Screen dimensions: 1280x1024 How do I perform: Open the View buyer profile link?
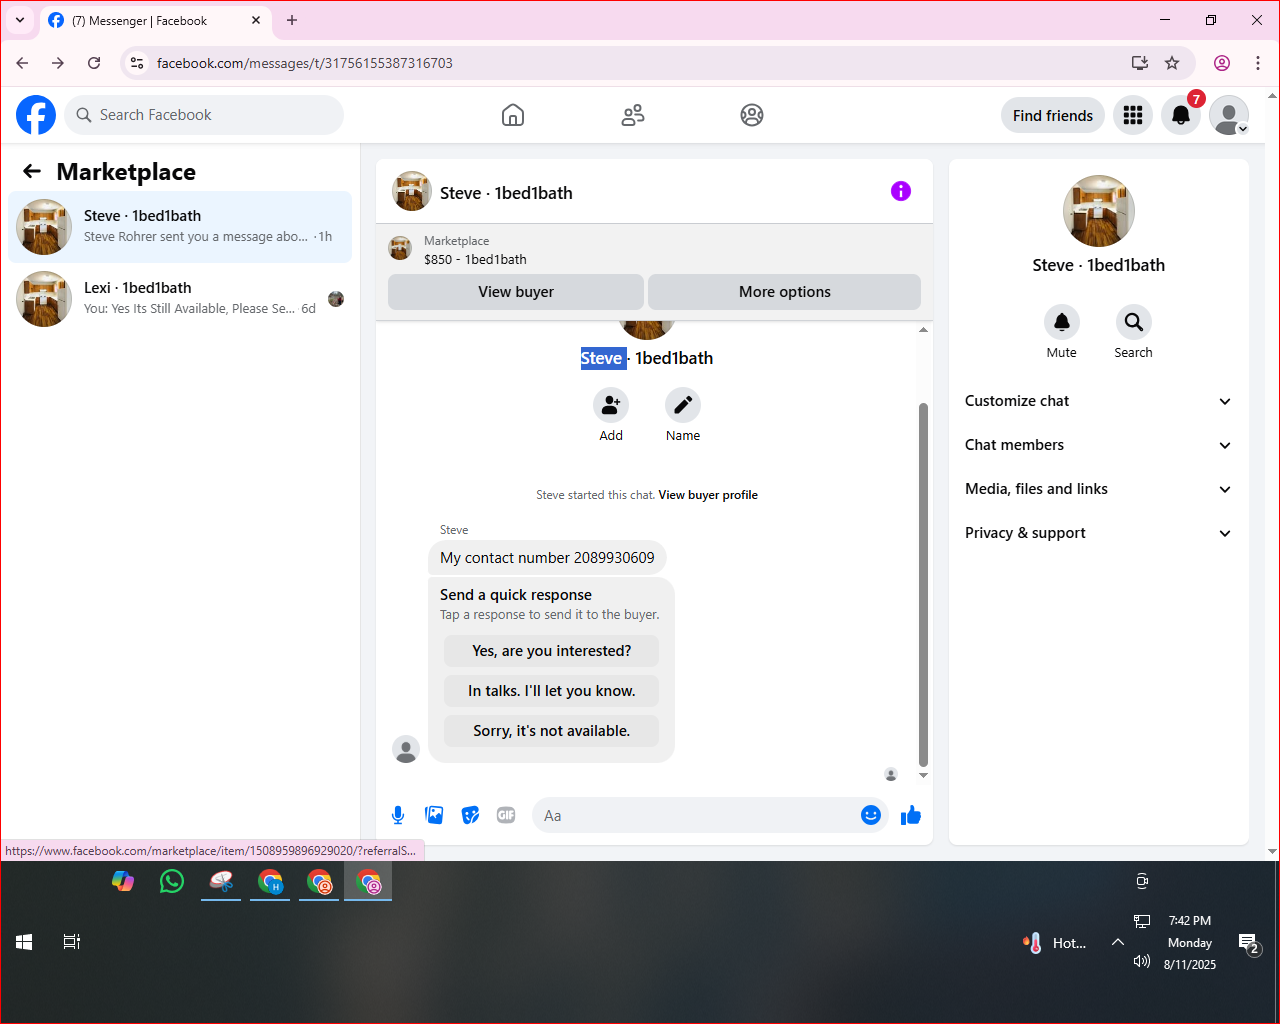(x=708, y=495)
